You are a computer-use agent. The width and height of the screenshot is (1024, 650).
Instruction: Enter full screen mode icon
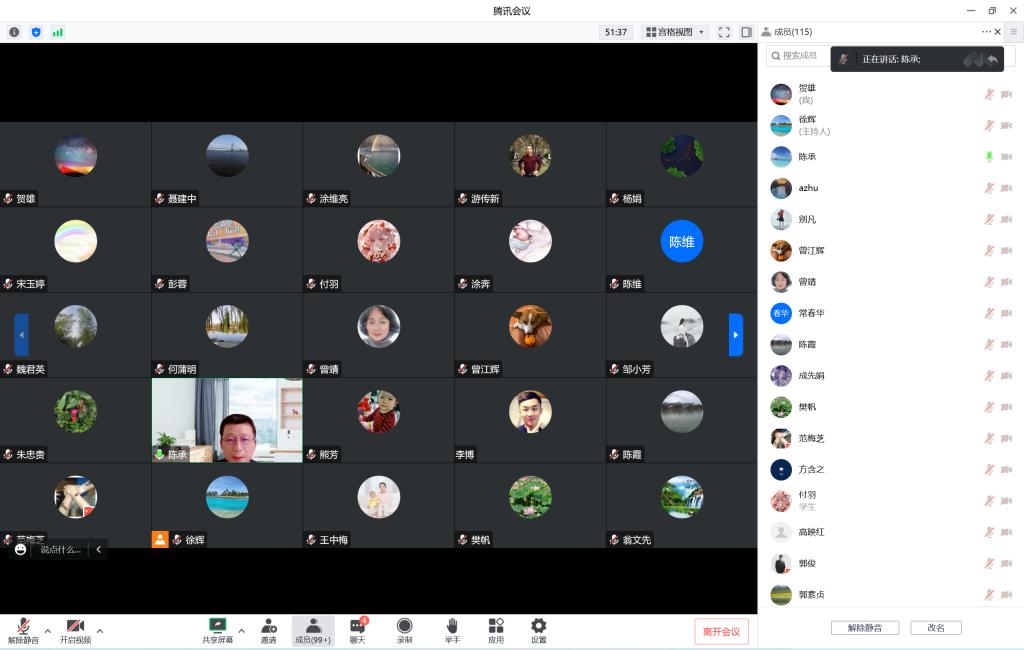725,32
